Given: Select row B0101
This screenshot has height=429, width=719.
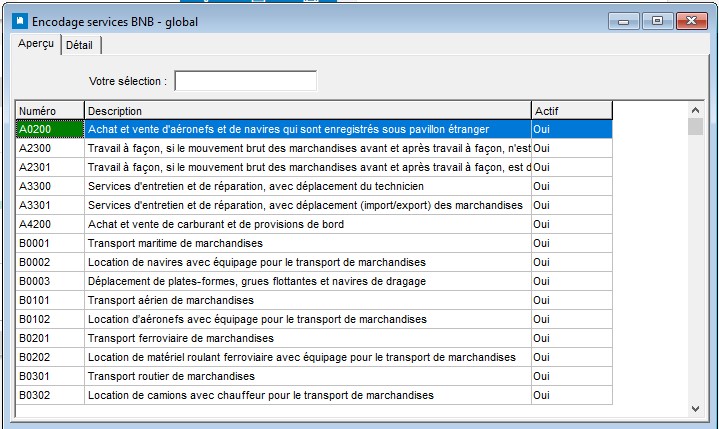Looking at the screenshot, I should (314, 300).
